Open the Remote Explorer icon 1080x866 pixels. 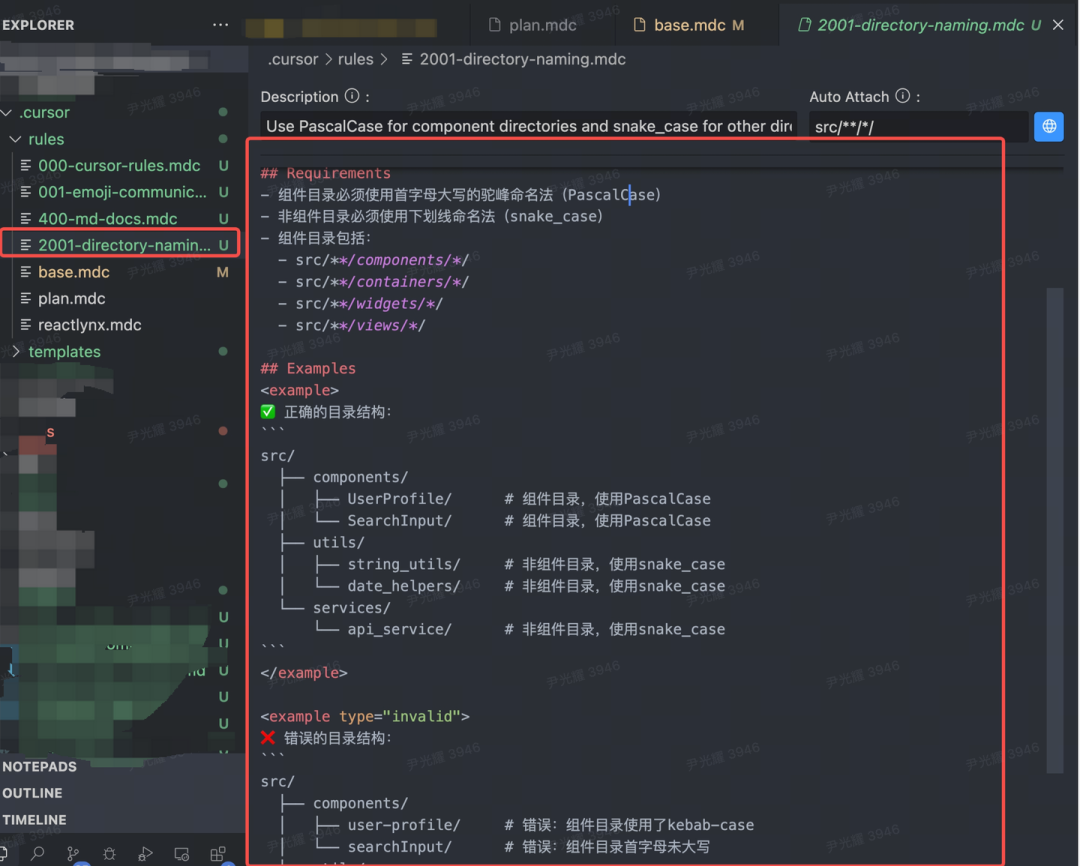(x=182, y=854)
